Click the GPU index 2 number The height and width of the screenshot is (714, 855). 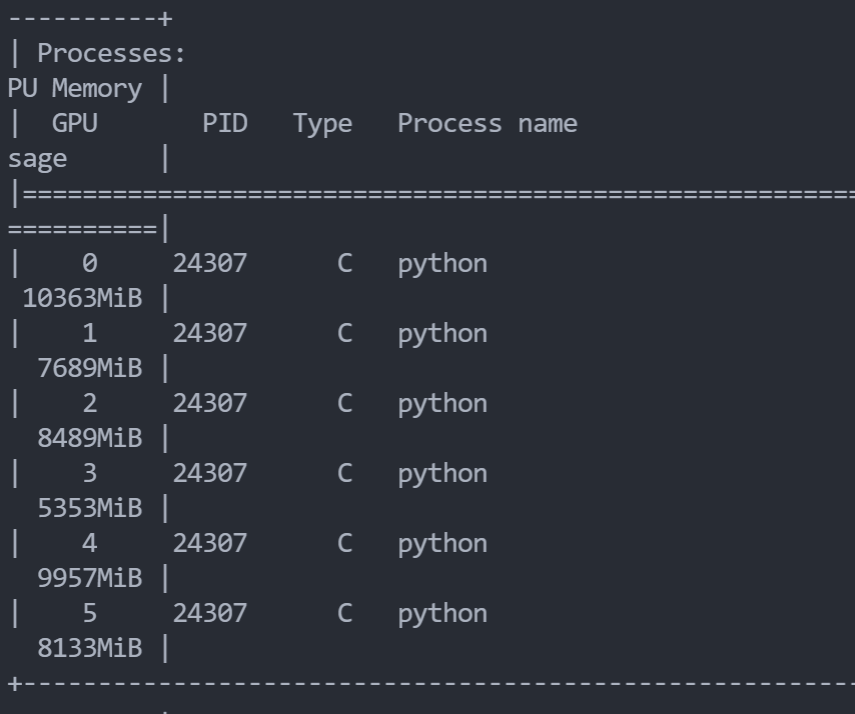90,403
